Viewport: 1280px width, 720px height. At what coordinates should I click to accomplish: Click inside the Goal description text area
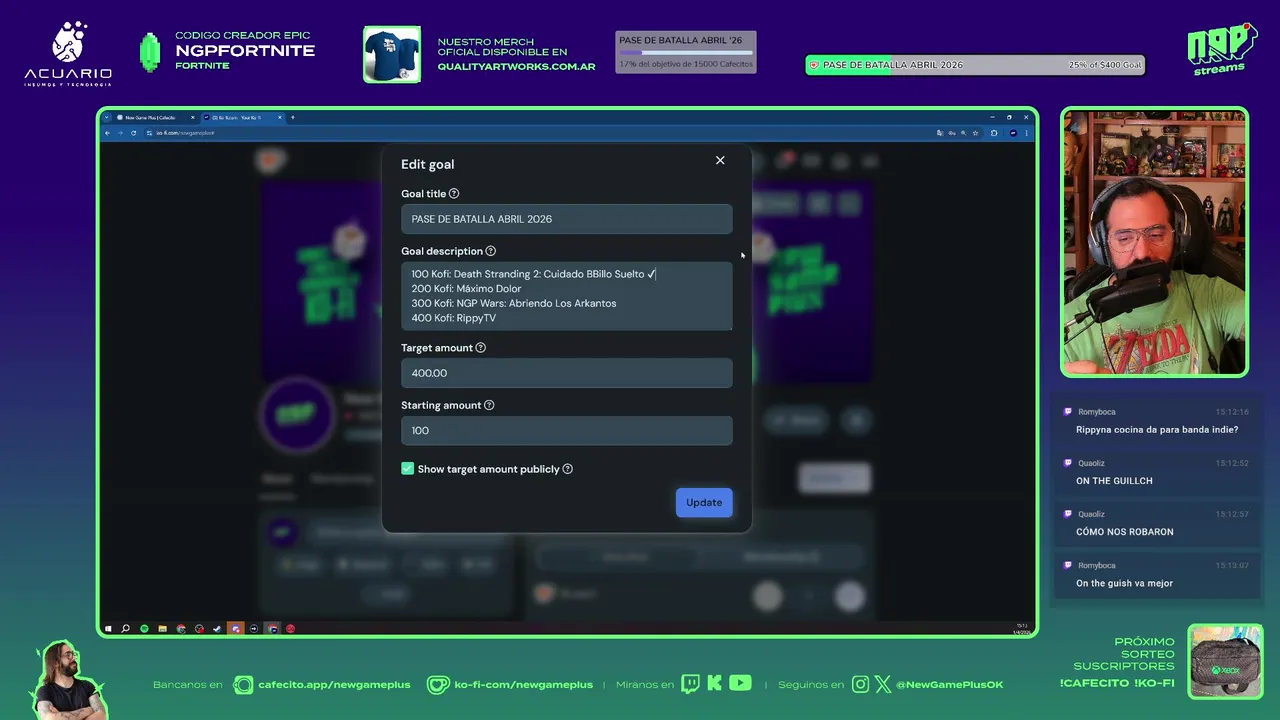(567, 296)
